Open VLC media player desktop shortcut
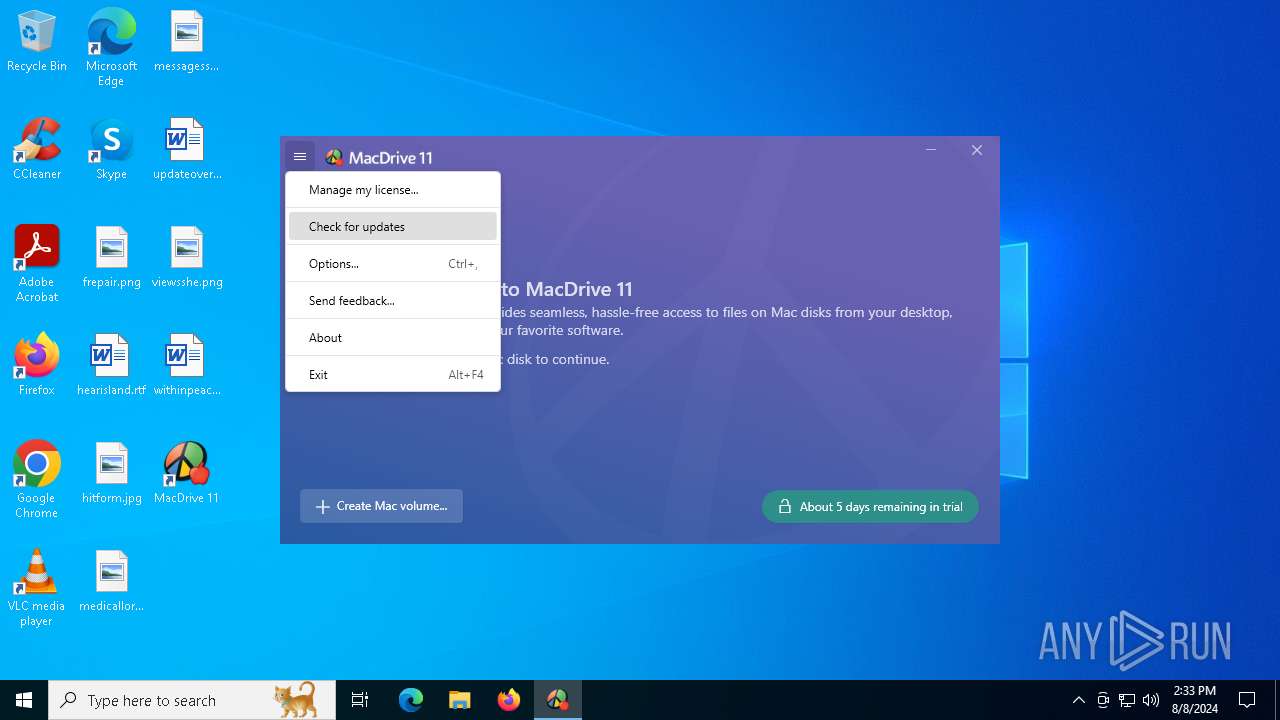Screen dimensions: 1280x720 tap(37, 588)
